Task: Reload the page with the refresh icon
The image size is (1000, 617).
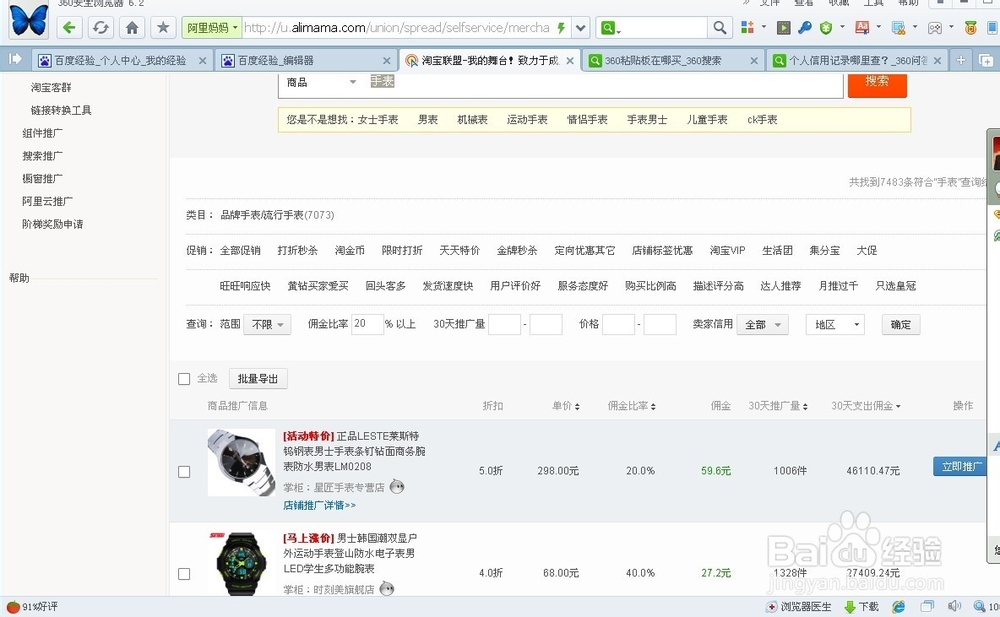Action: tap(101, 27)
